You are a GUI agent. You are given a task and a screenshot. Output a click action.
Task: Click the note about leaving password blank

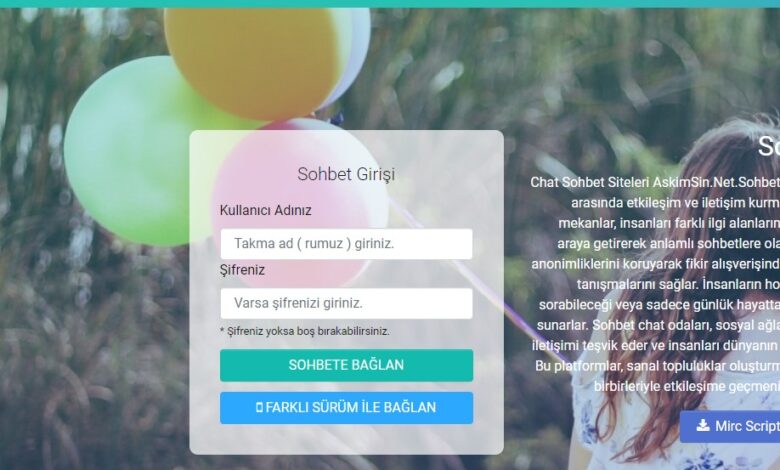coord(304,331)
